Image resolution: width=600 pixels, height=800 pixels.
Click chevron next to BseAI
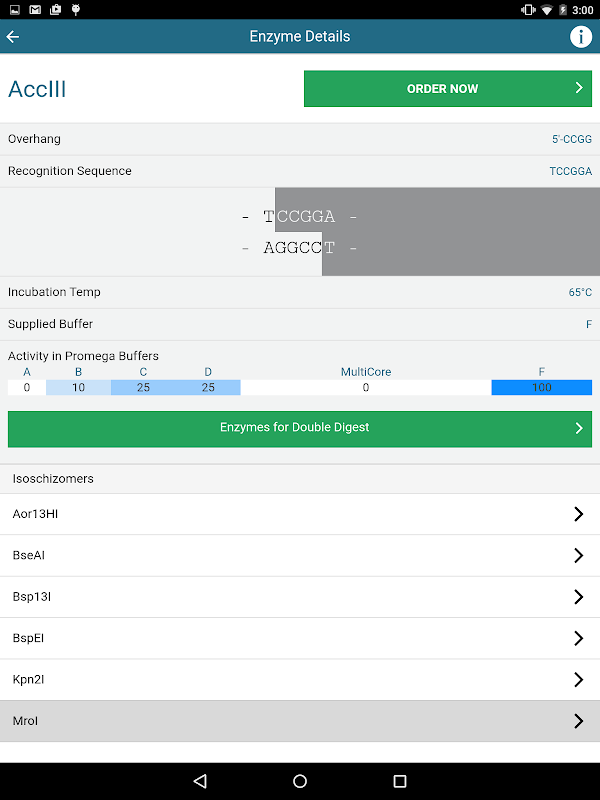pos(578,555)
